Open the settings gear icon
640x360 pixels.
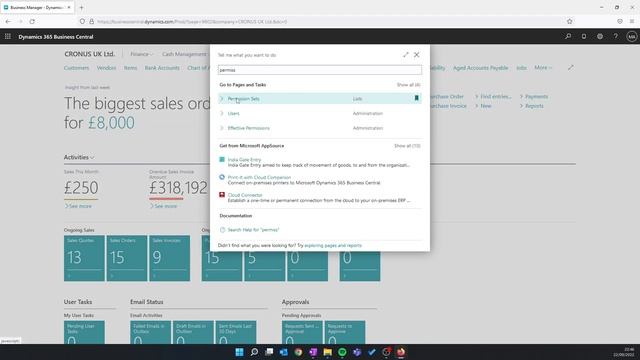(x=600, y=36)
